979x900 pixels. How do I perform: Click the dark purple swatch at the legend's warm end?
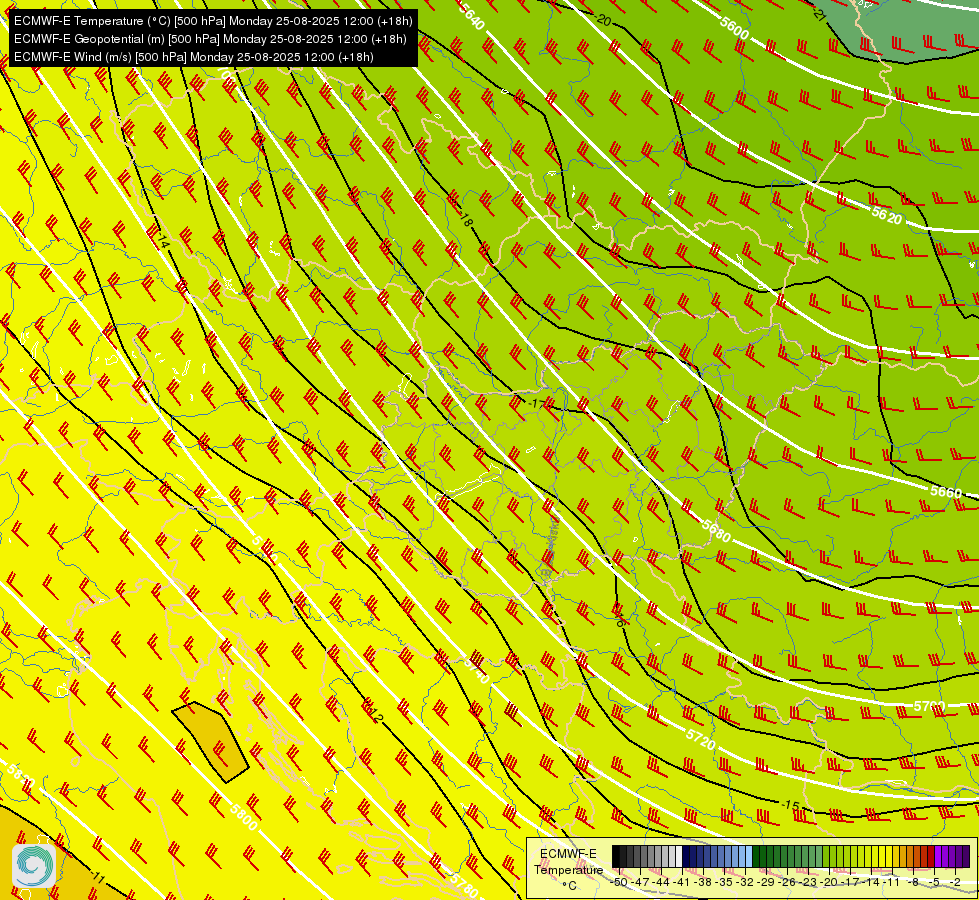(x=965, y=856)
